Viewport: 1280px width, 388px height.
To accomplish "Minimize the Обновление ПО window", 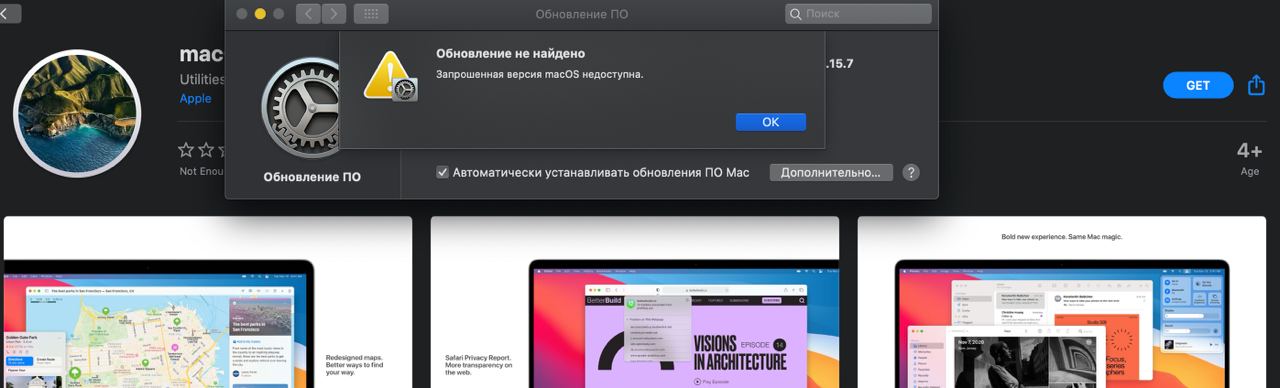I will [x=260, y=14].
